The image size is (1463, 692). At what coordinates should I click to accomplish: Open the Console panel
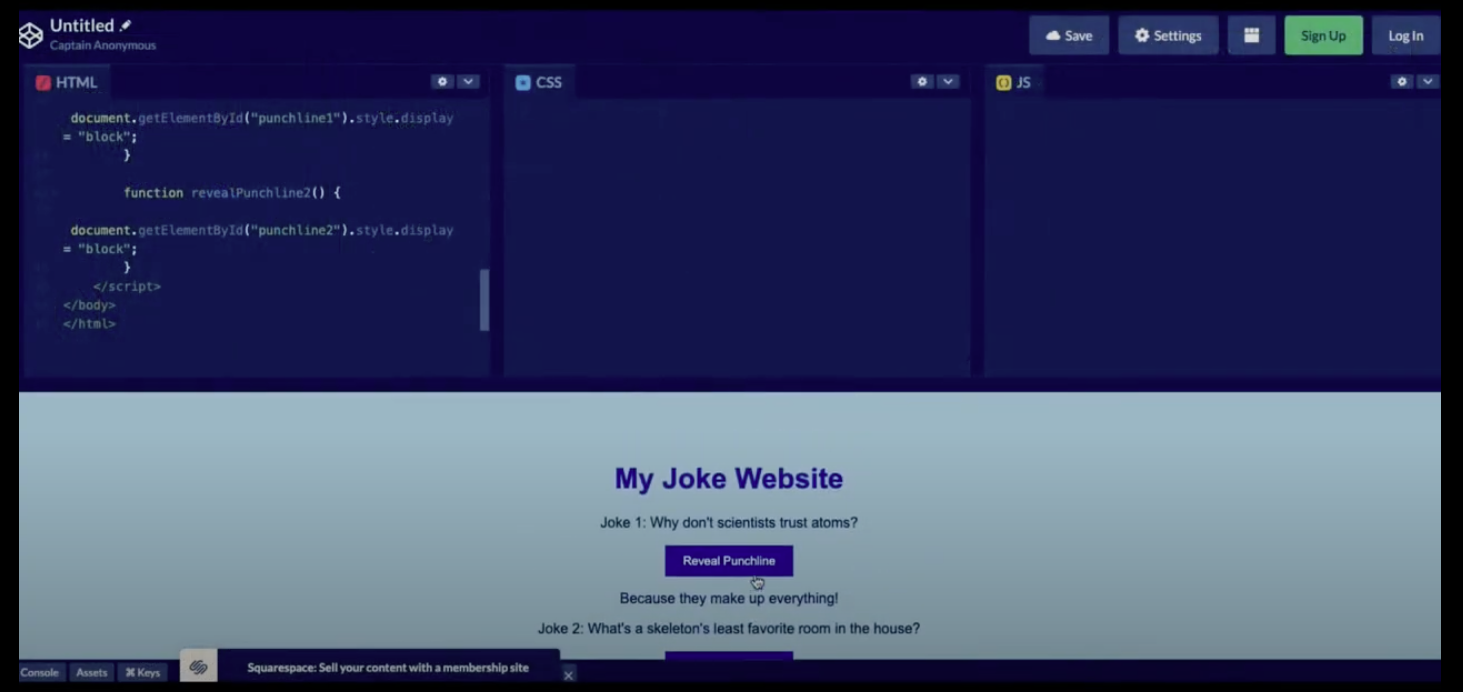pyautogui.click(x=40, y=673)
